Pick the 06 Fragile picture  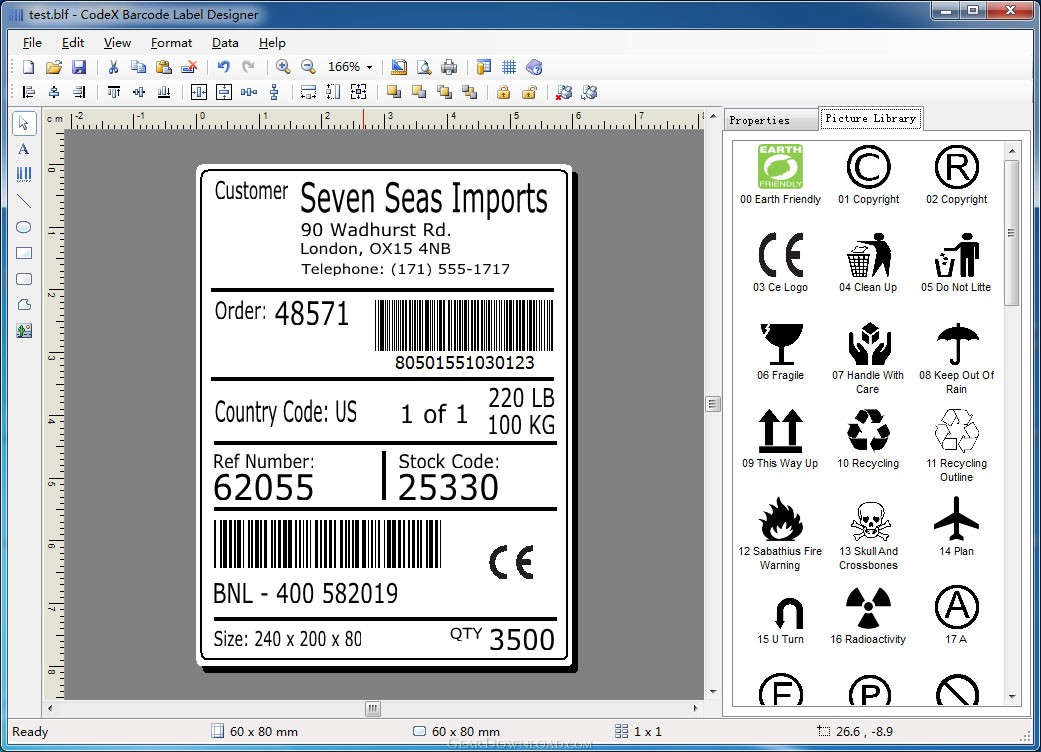(x=780, y=351)
